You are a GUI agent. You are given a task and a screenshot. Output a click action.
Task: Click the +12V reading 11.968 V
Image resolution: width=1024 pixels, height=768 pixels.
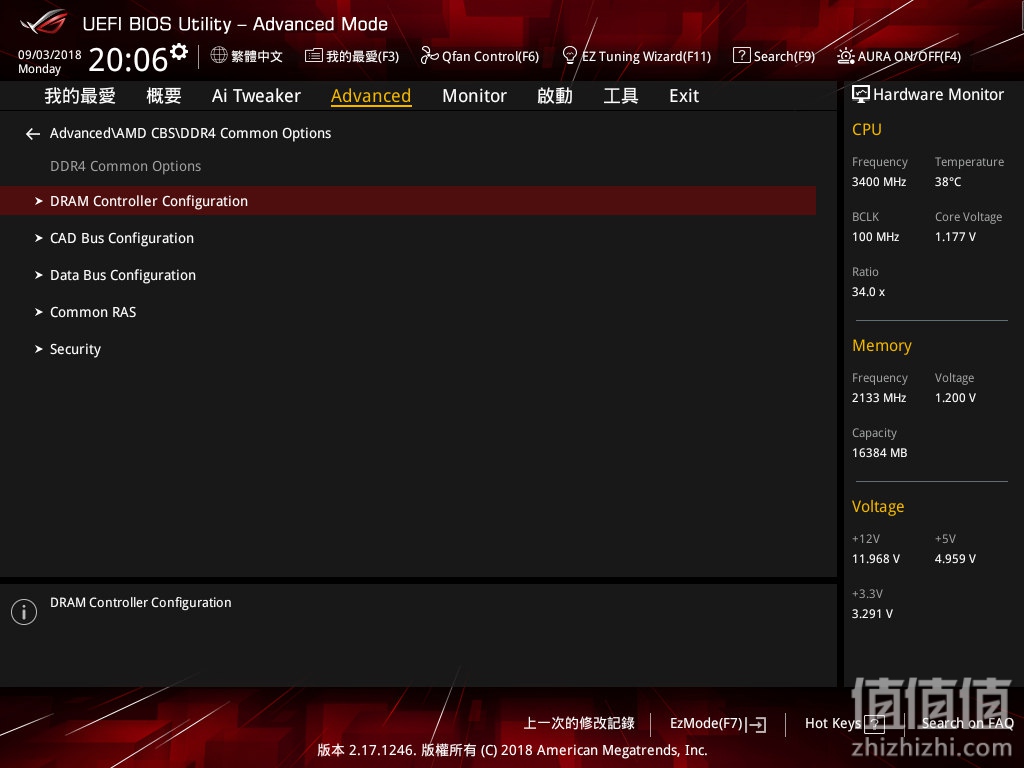point(876,559)
